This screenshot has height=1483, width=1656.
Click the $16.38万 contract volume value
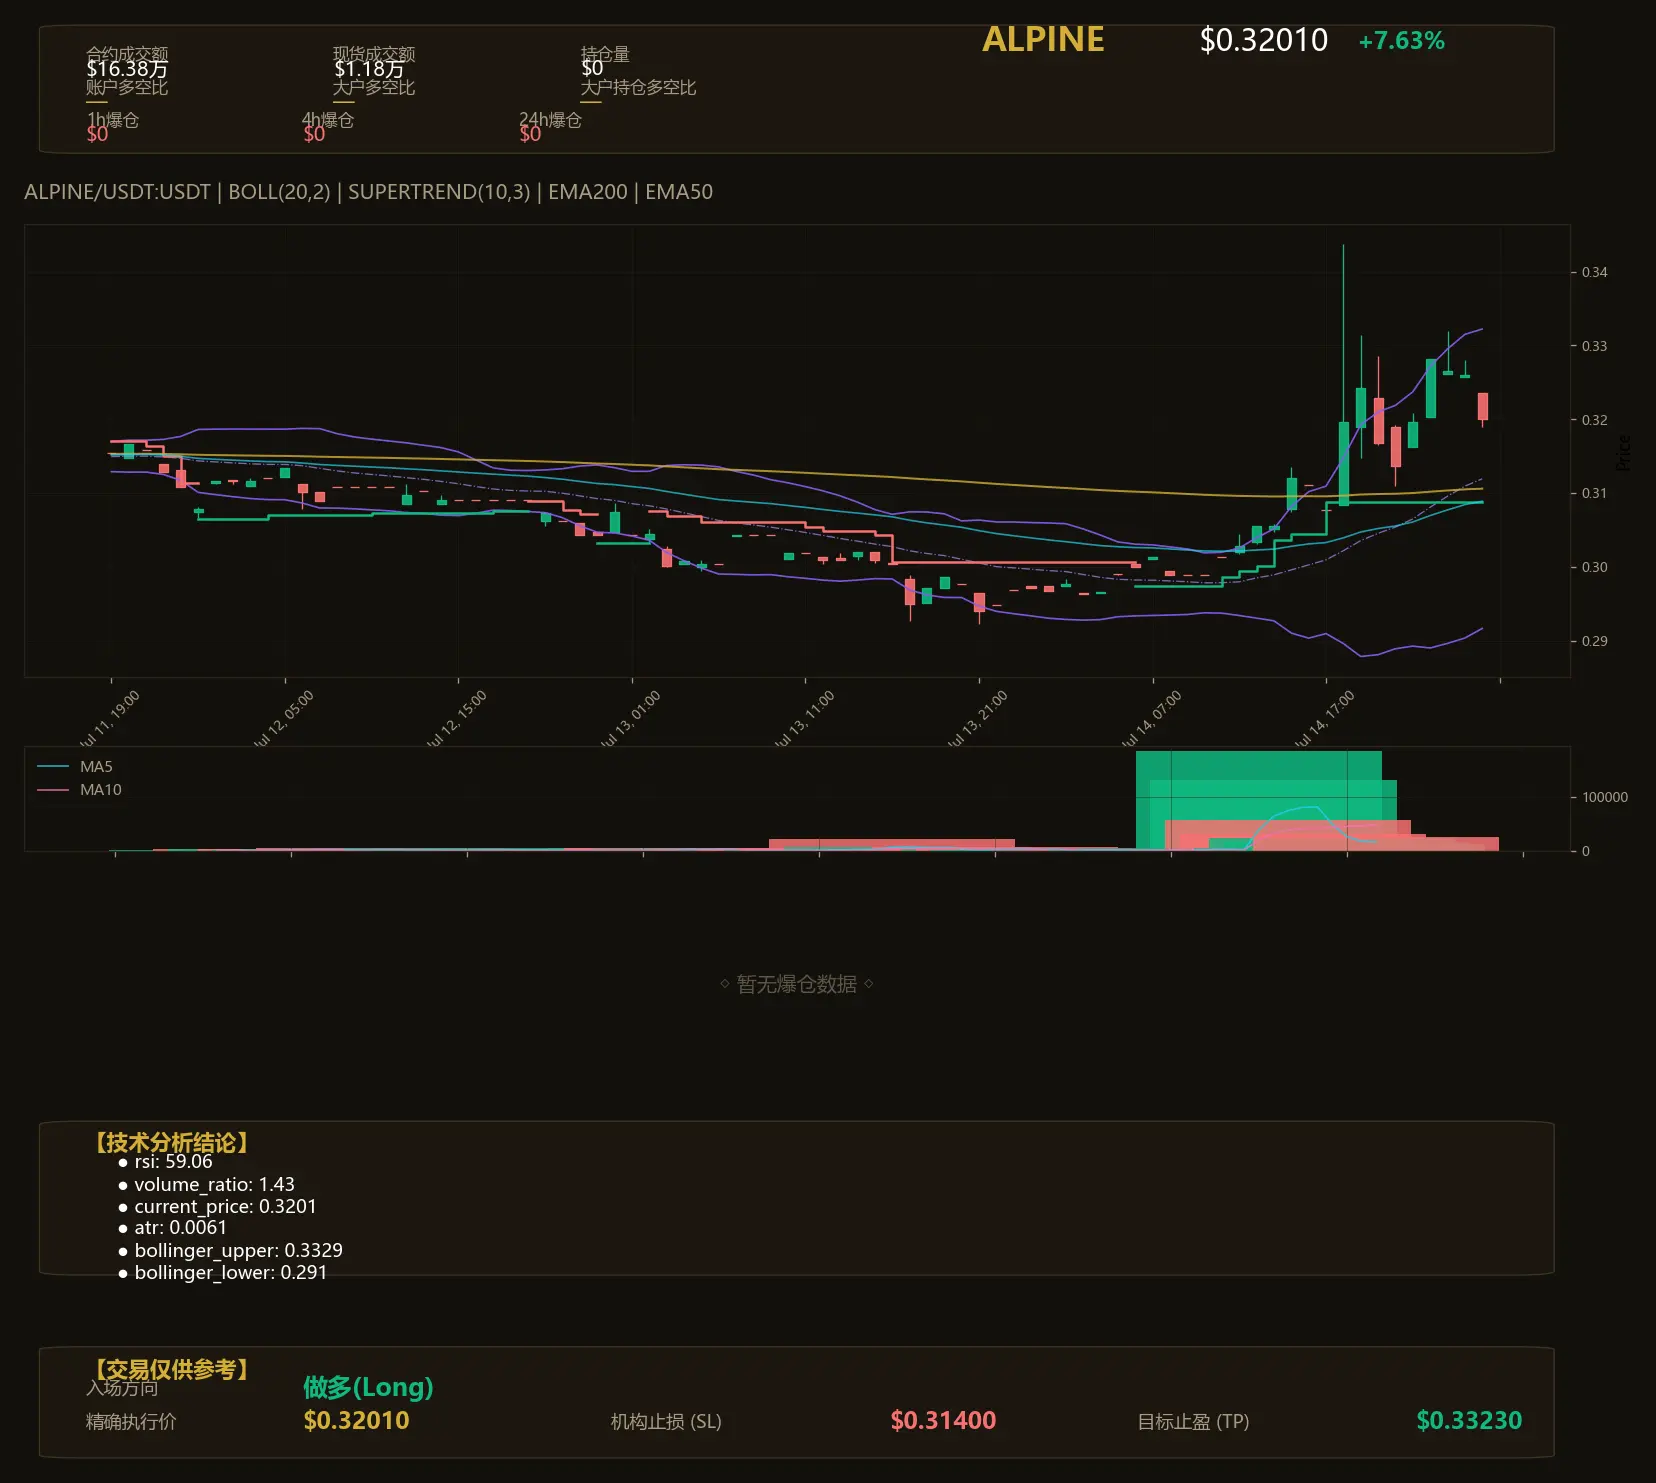tap(127, 69)
